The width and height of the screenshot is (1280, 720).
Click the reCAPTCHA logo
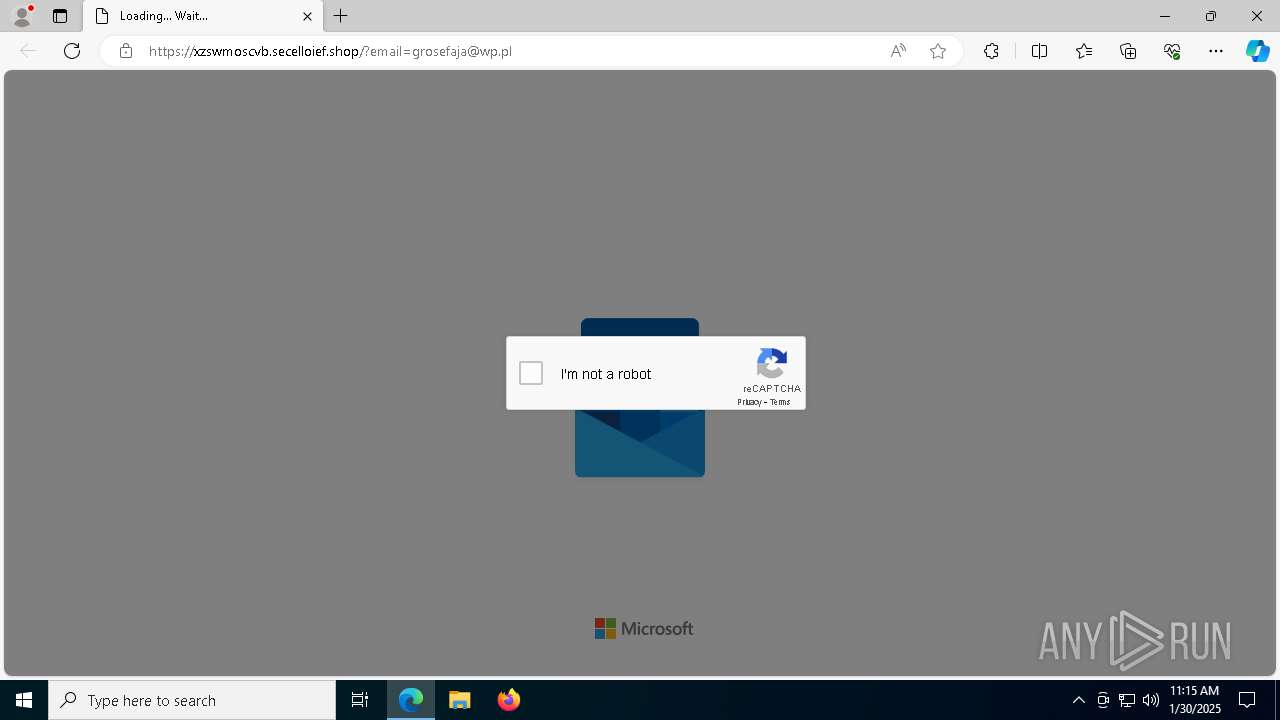point(772,364)
